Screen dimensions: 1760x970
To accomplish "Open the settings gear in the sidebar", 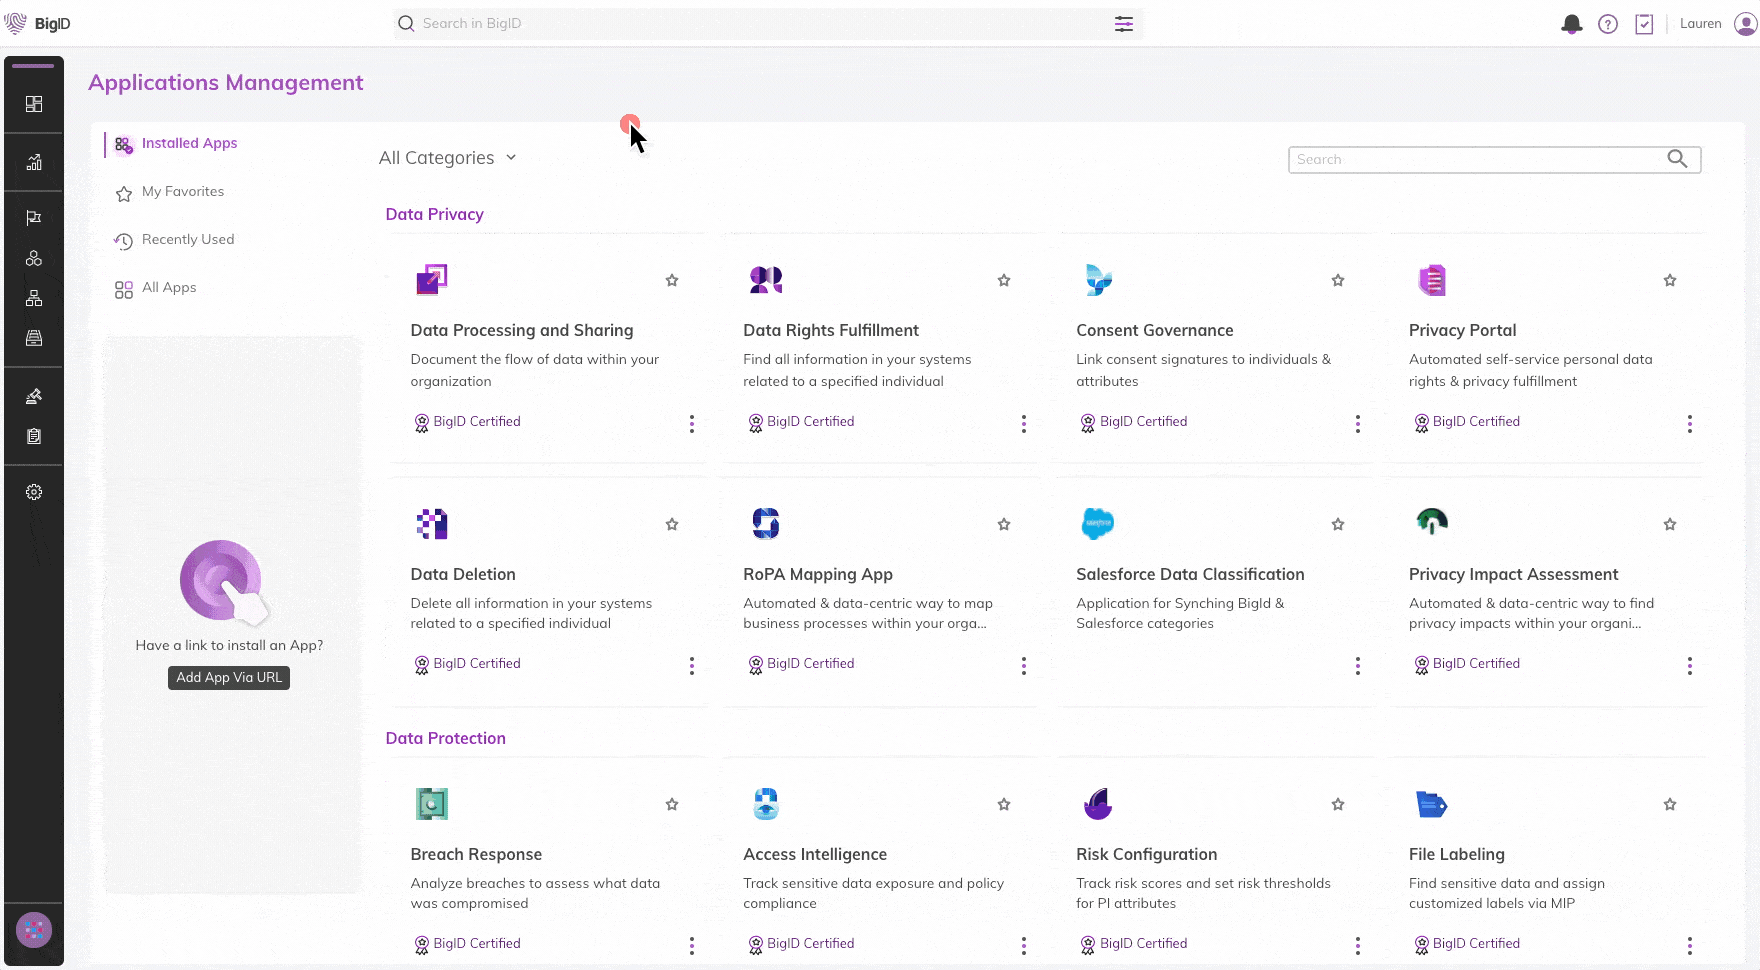I will [34, 492].
